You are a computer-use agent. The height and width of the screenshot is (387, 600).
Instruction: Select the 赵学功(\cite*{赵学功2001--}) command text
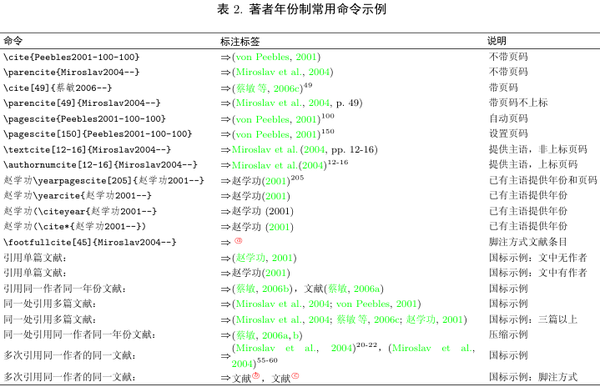(75, 227)
